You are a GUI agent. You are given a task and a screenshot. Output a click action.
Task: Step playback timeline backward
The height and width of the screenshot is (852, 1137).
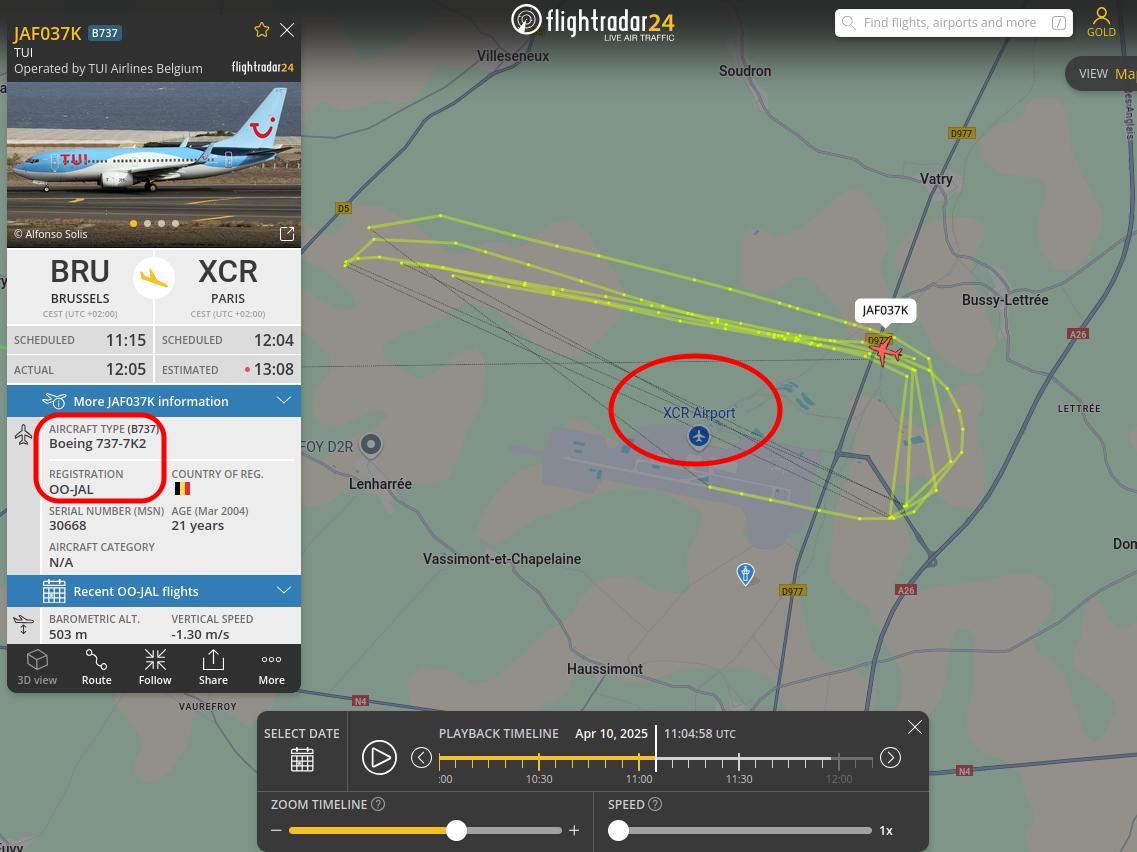tap(421, 758)
